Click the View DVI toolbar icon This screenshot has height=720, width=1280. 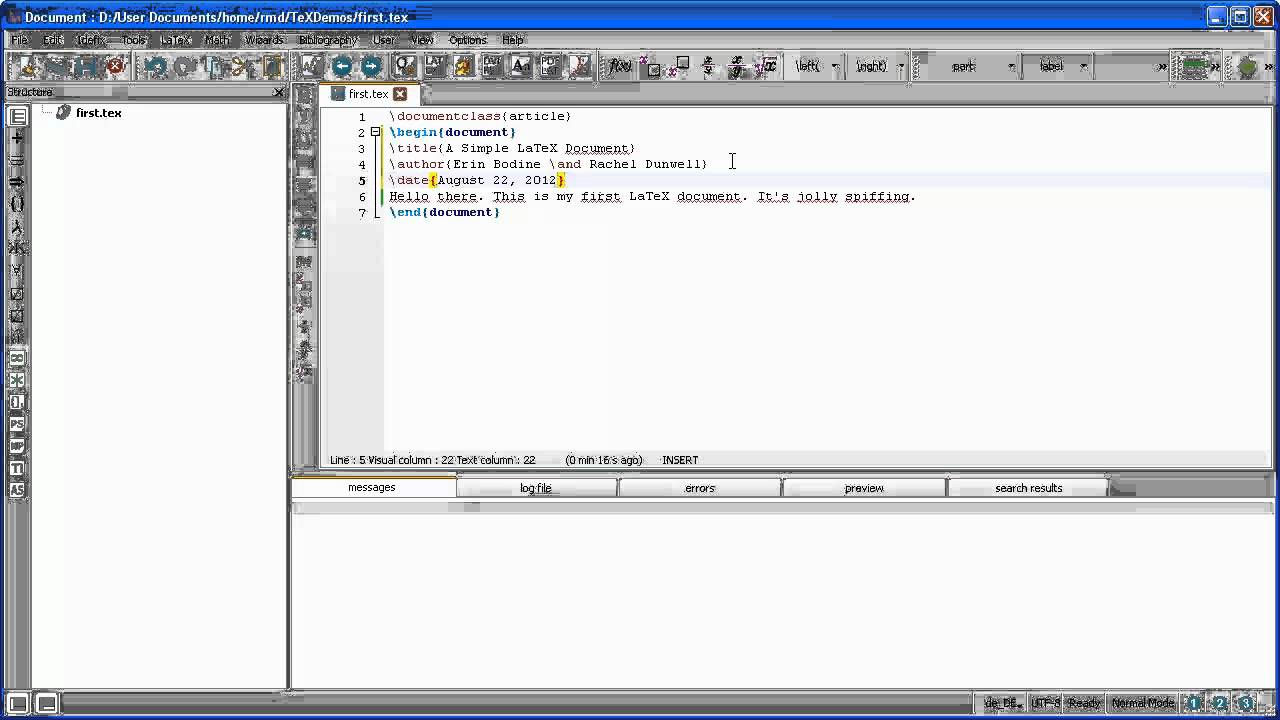pos(463,67)
